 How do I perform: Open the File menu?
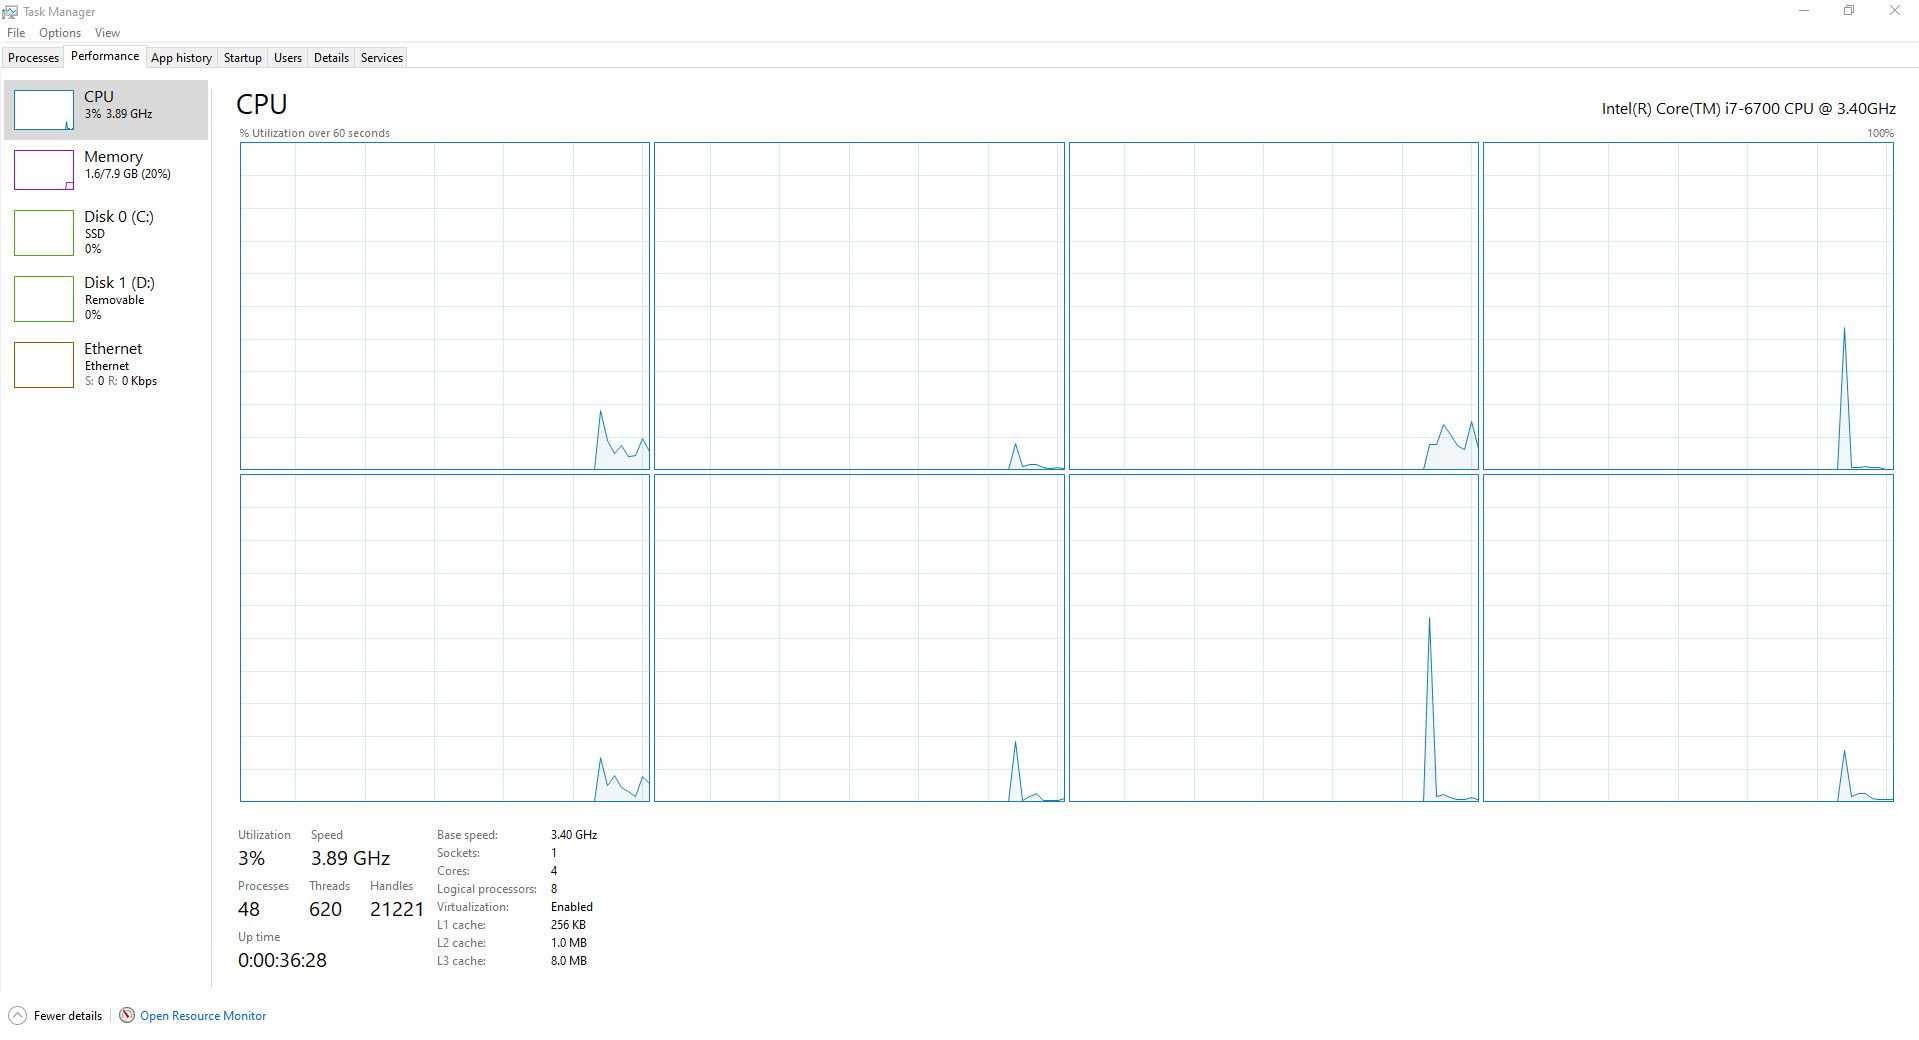click(16, 33)
